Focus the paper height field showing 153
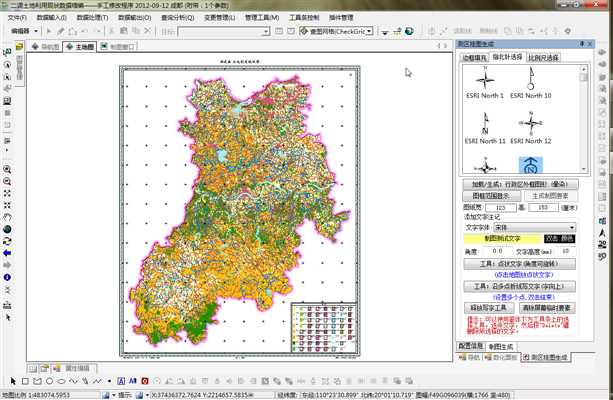The height and width of the screenshot is (400, 613). (543, 208)
